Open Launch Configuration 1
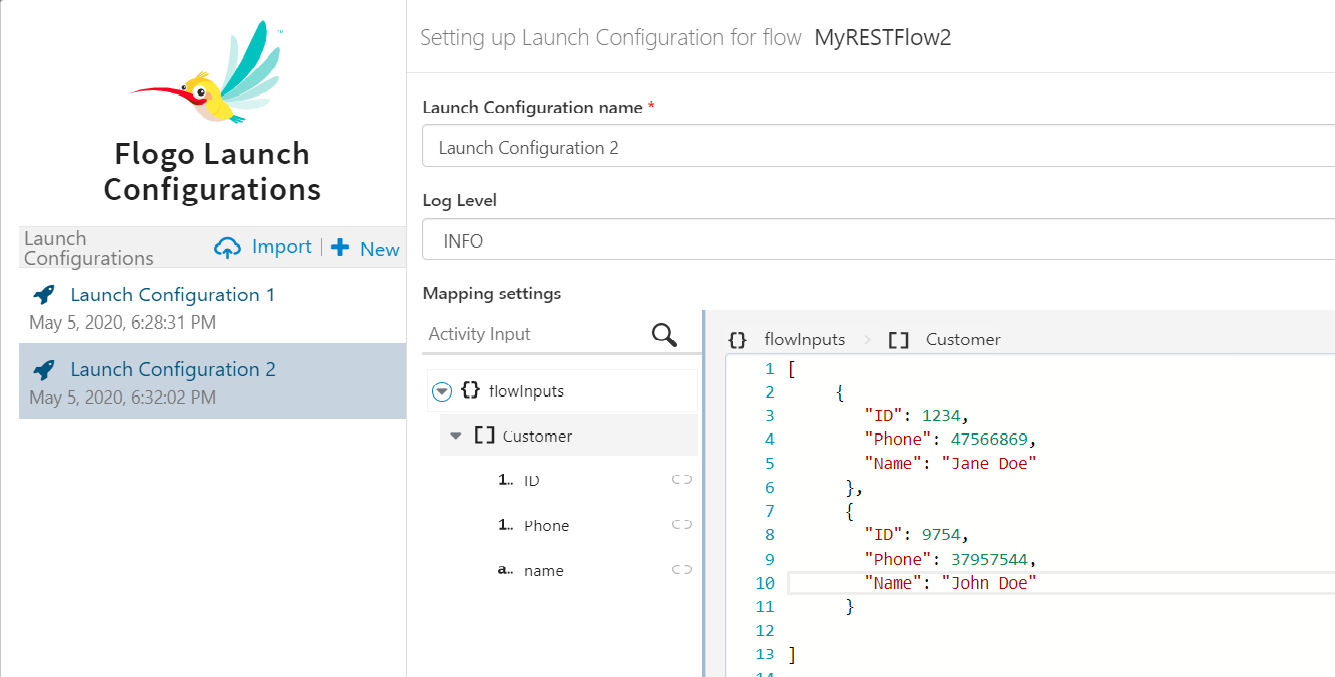Viewport: 1335px width, 677px height. [x=172, y=295]
